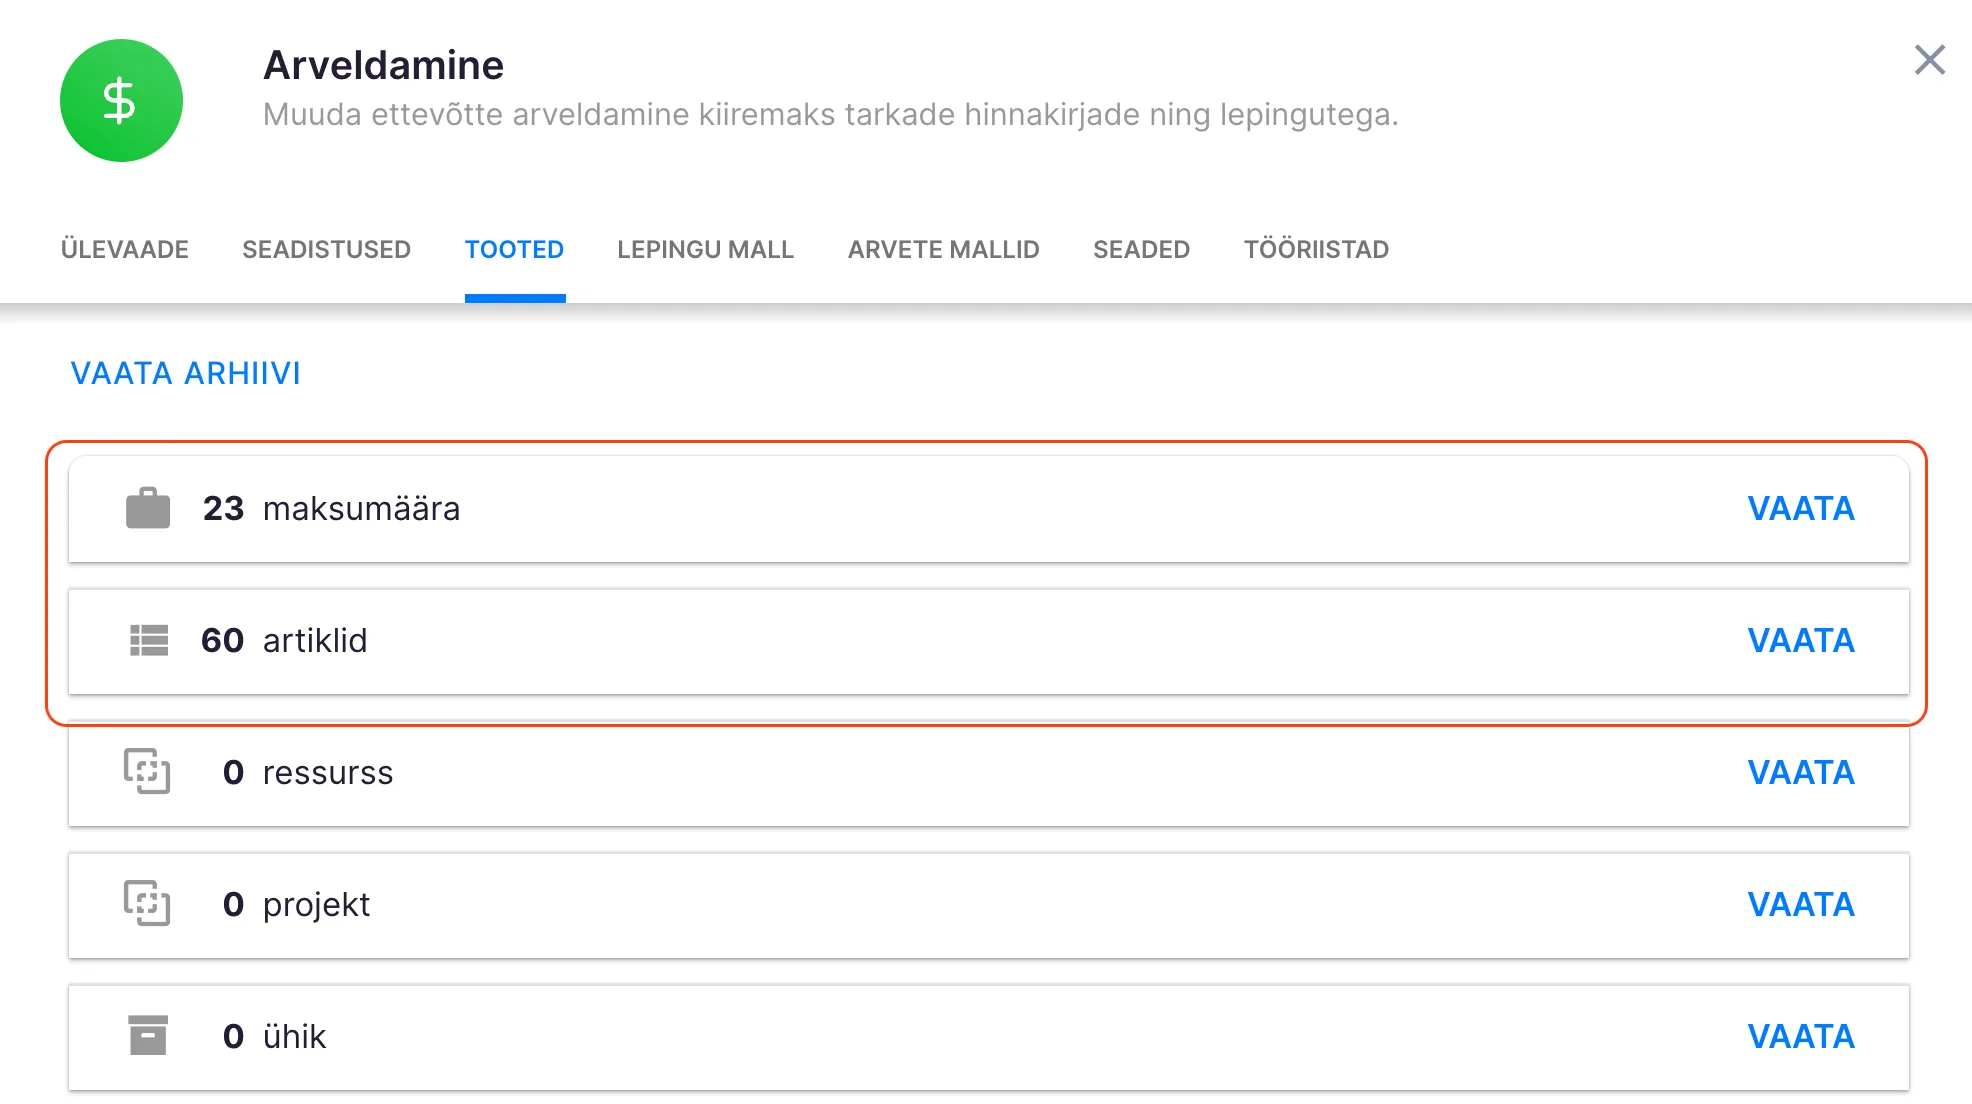Open the Seadistused tab
Image resolution: width=1972 pixels, height=1104 pixels.
326,249
